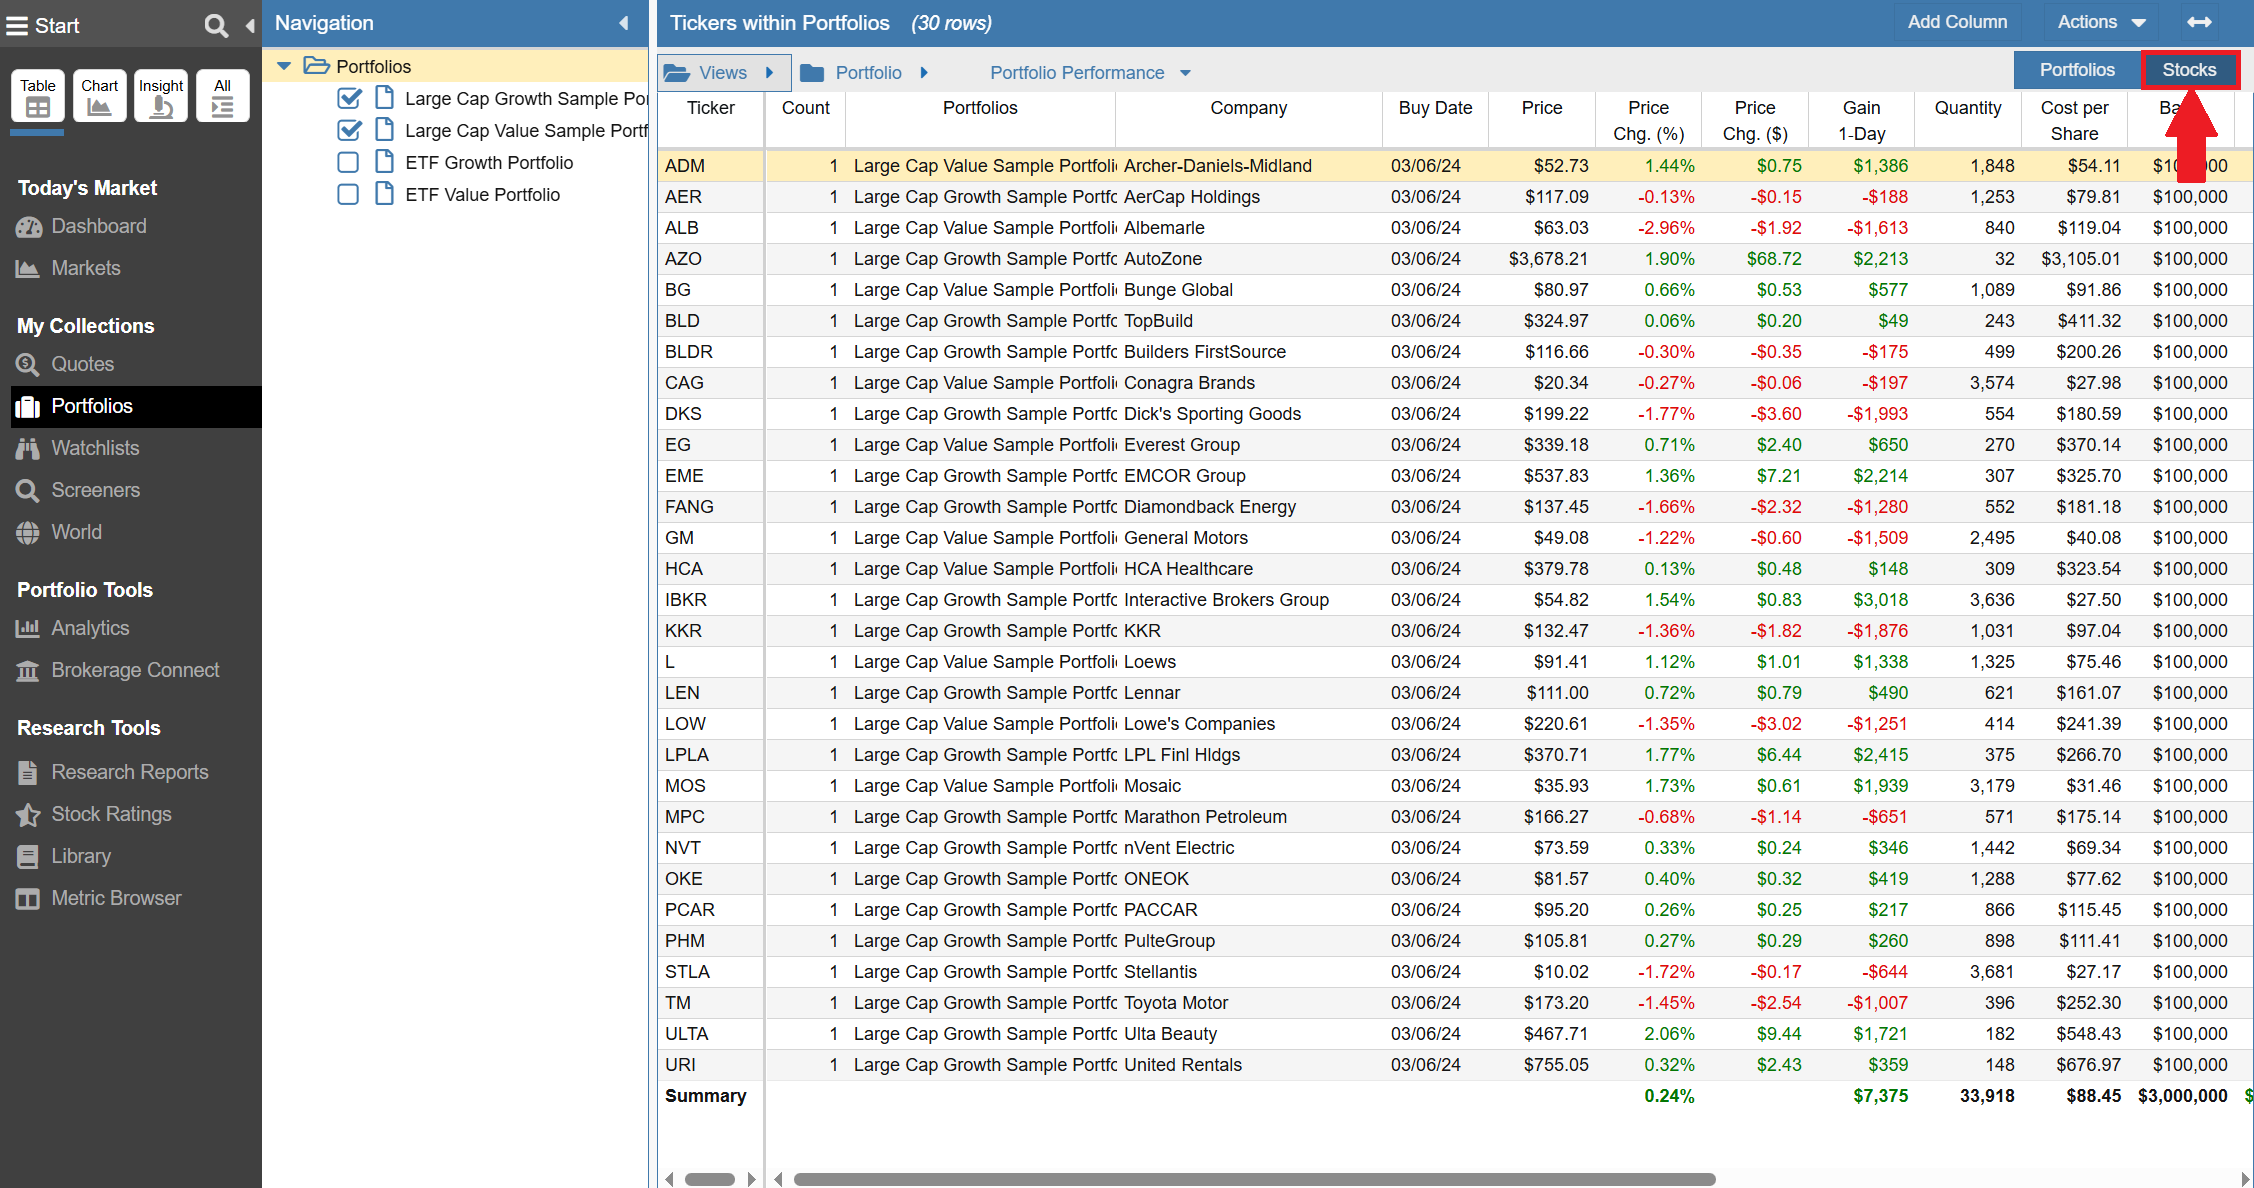Click the Archer-Daniels-Midland company cell
Viewport: 2254px width, 1188px height.
(1248, 165)
